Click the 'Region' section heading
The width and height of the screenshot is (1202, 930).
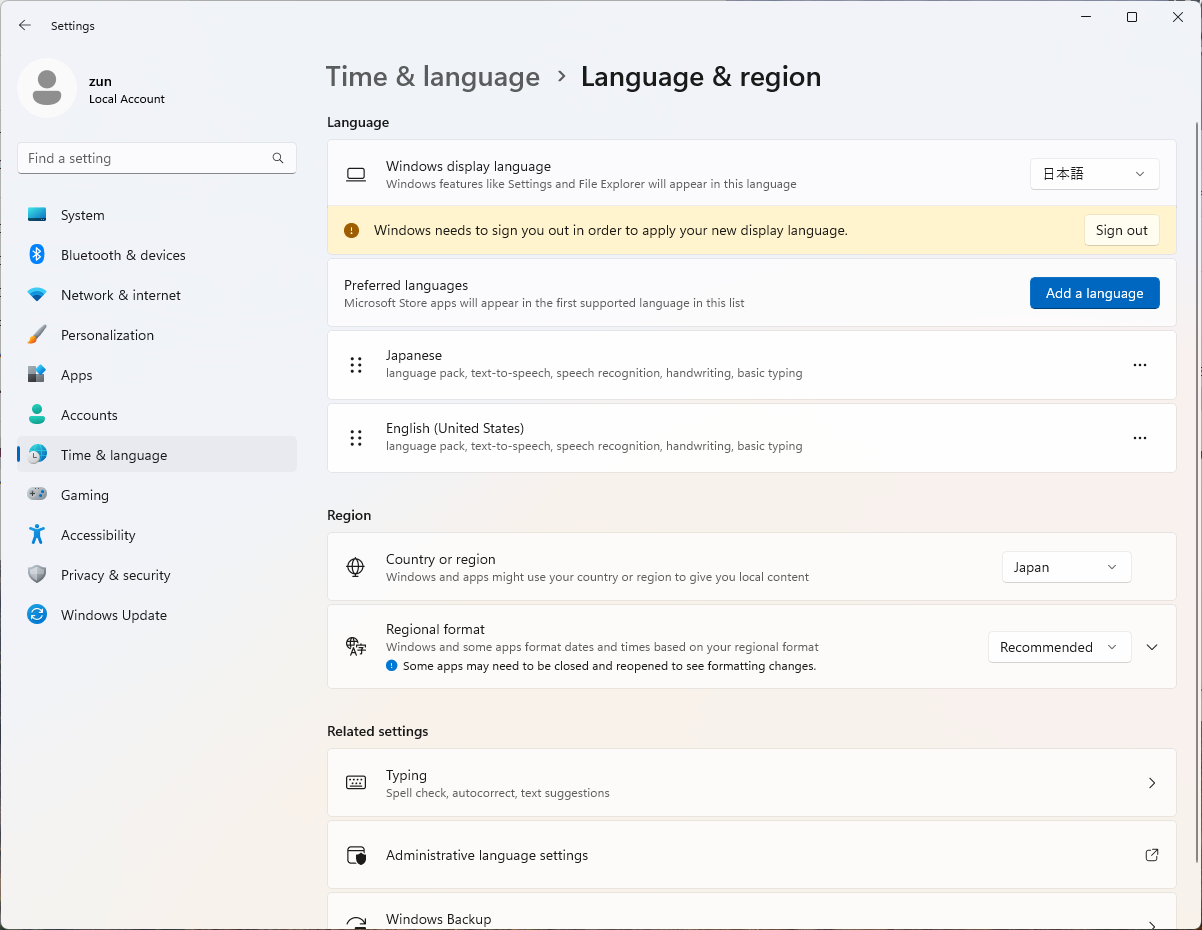[x=349, y=515]
